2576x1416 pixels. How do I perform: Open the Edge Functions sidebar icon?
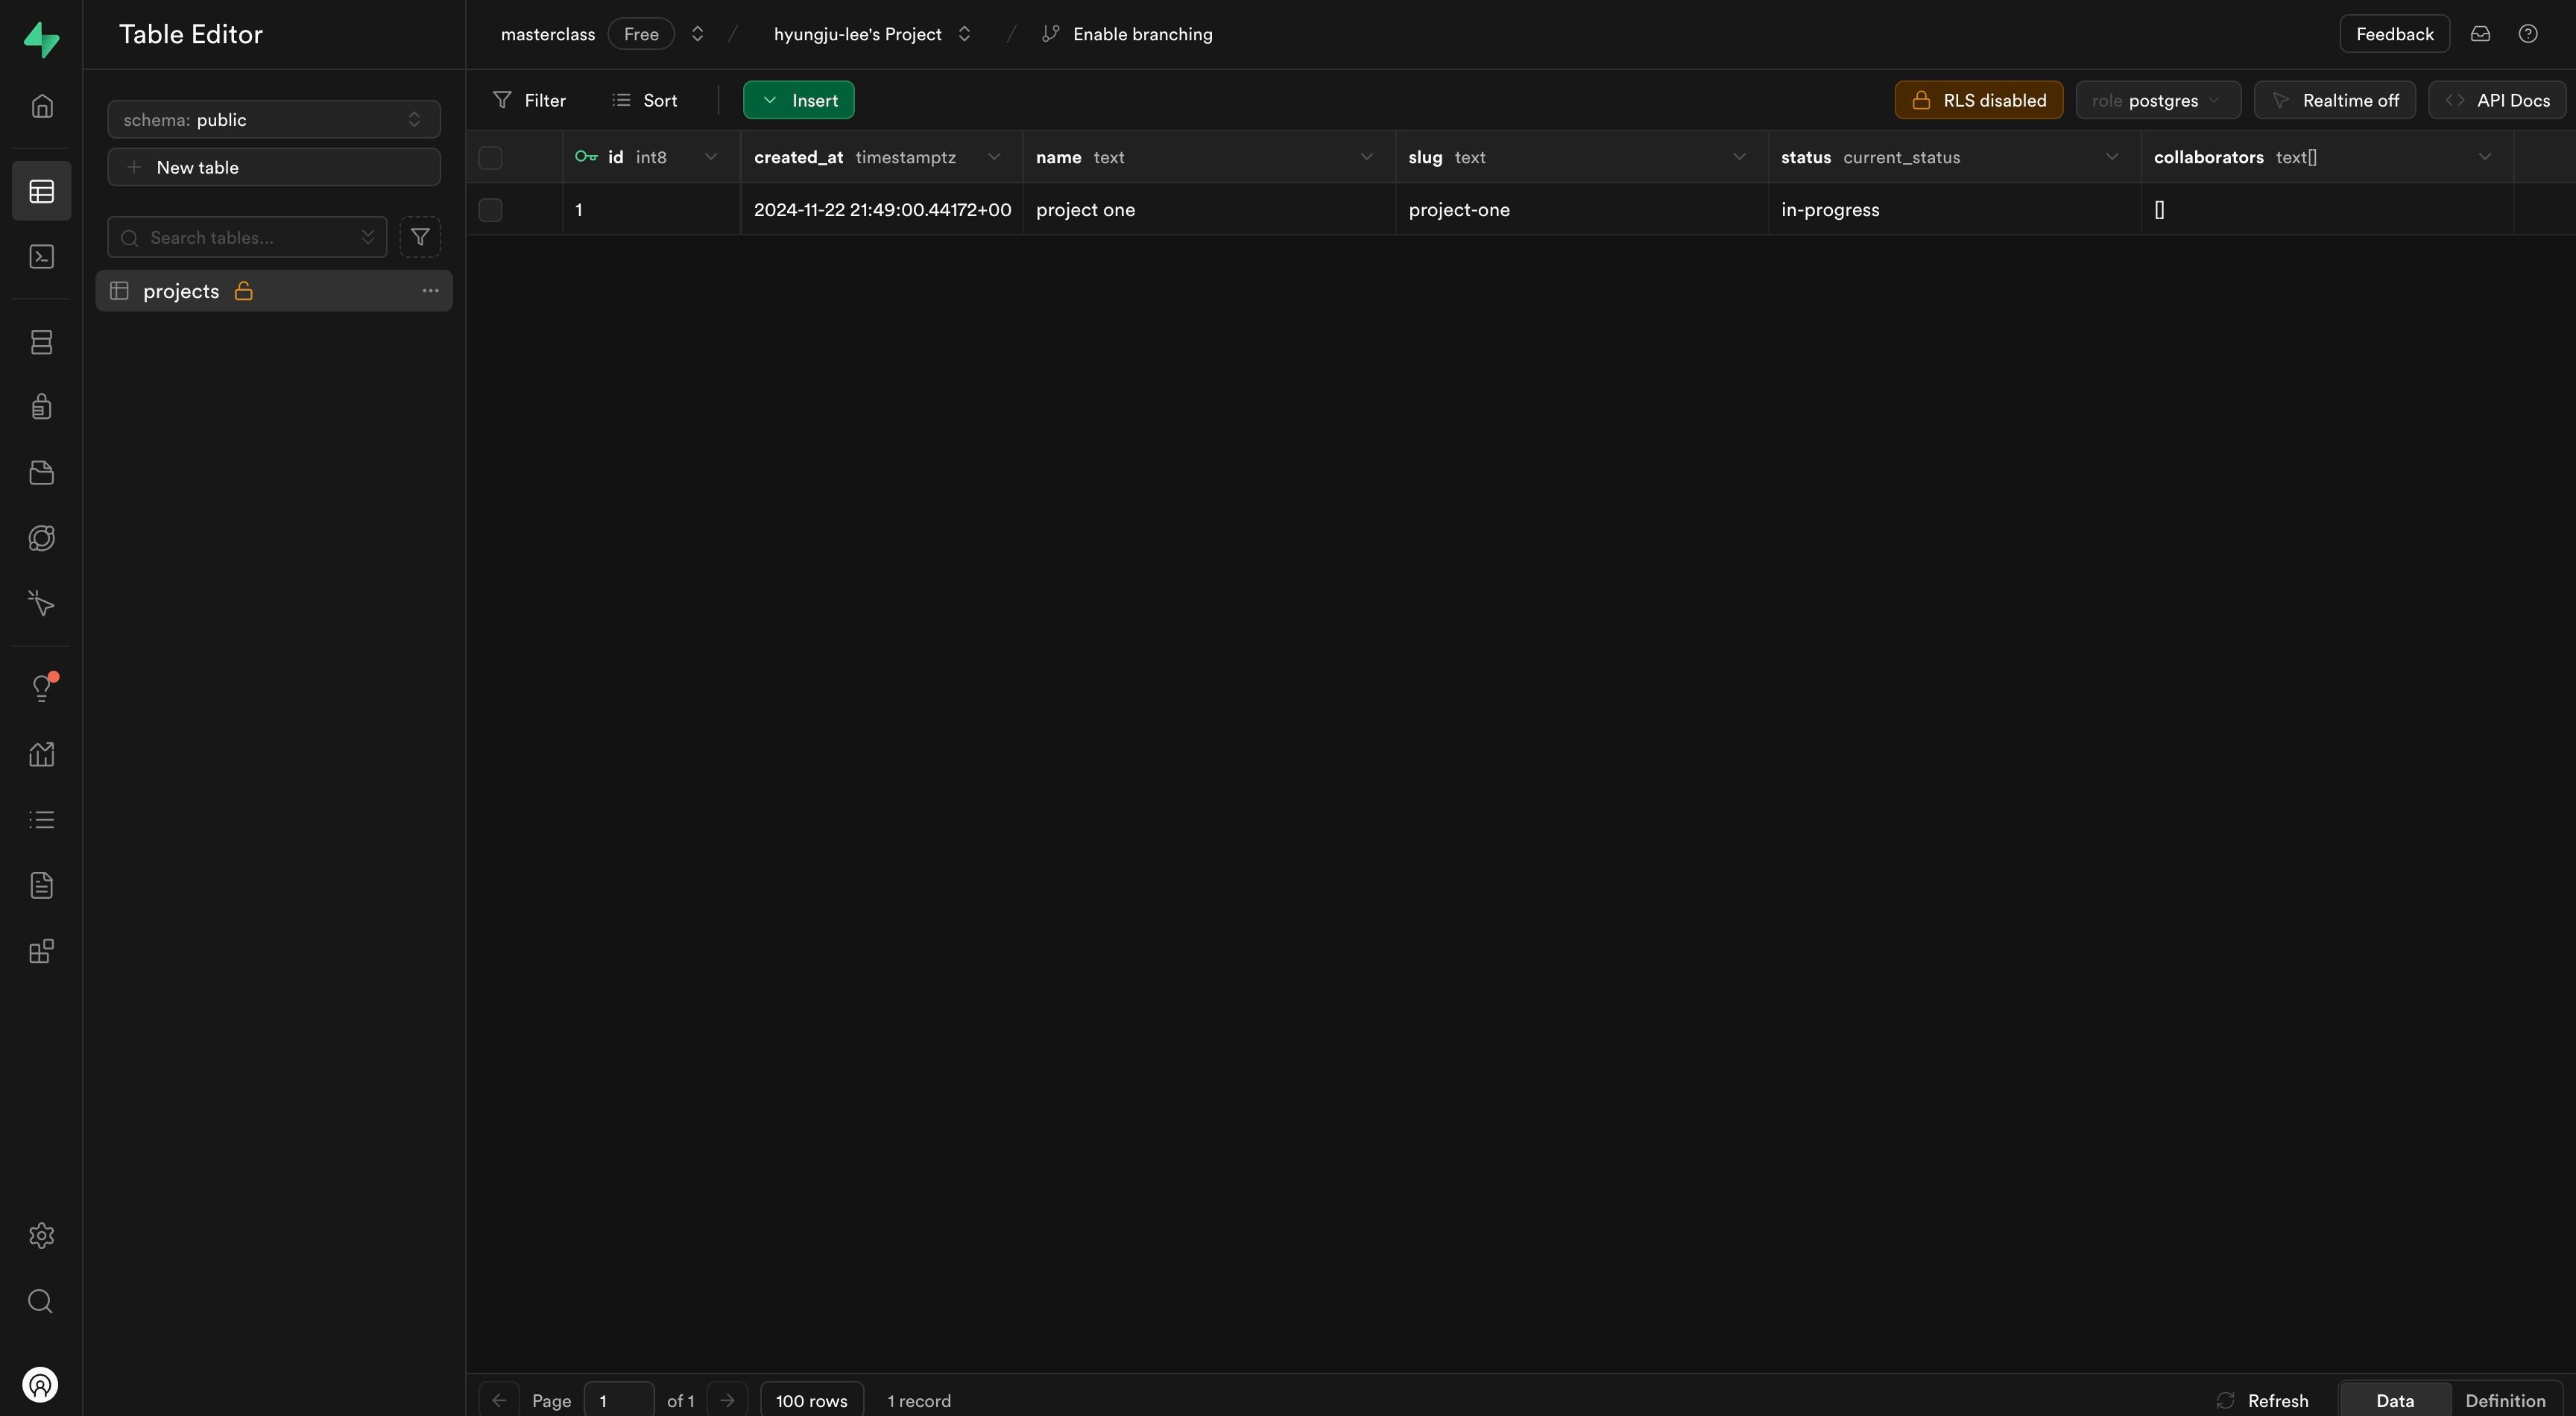coord(41,538)
